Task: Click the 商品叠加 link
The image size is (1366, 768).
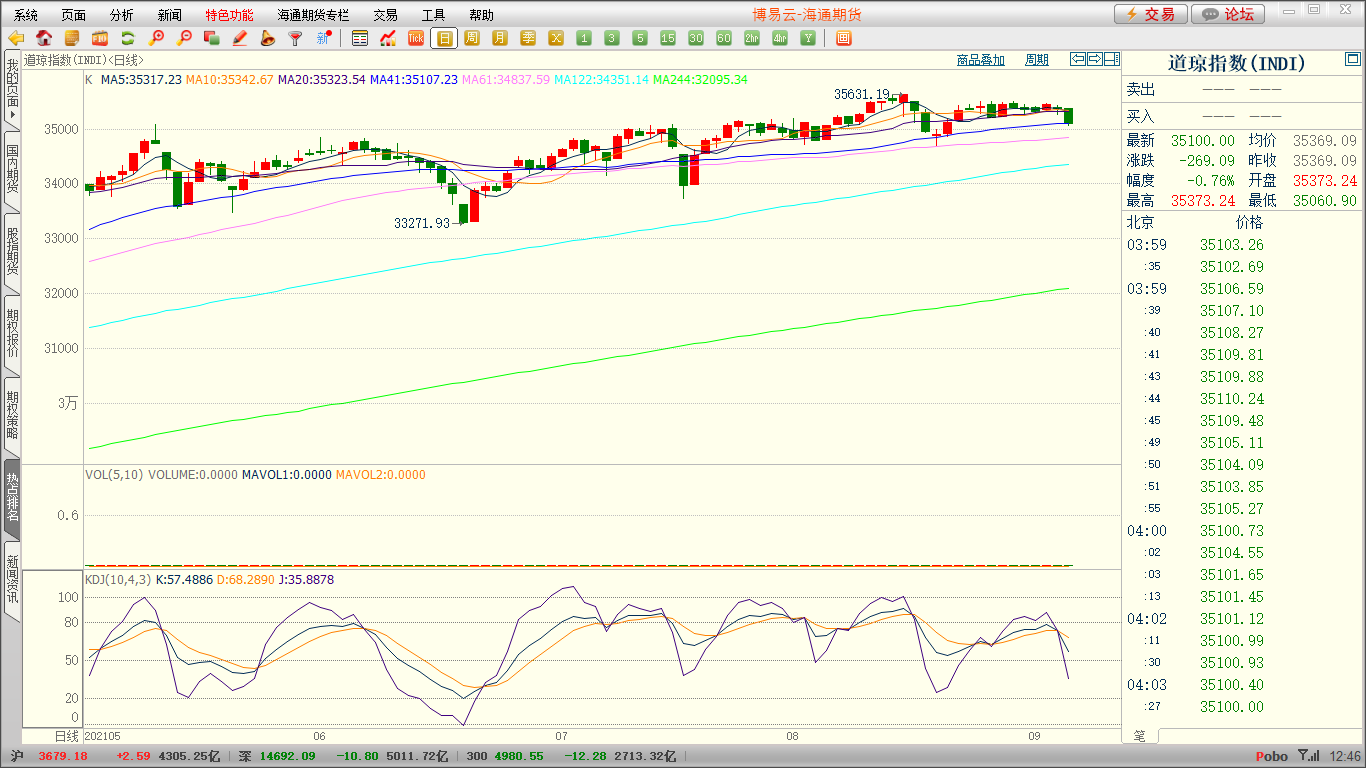Action: (x=980, y=60)
